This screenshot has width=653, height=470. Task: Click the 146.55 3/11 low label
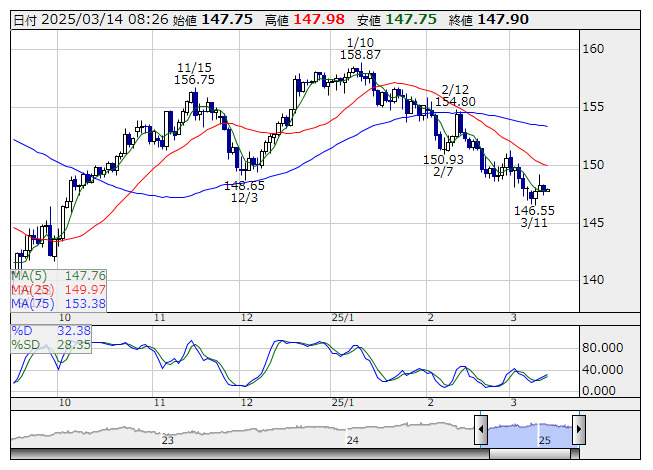534,216
